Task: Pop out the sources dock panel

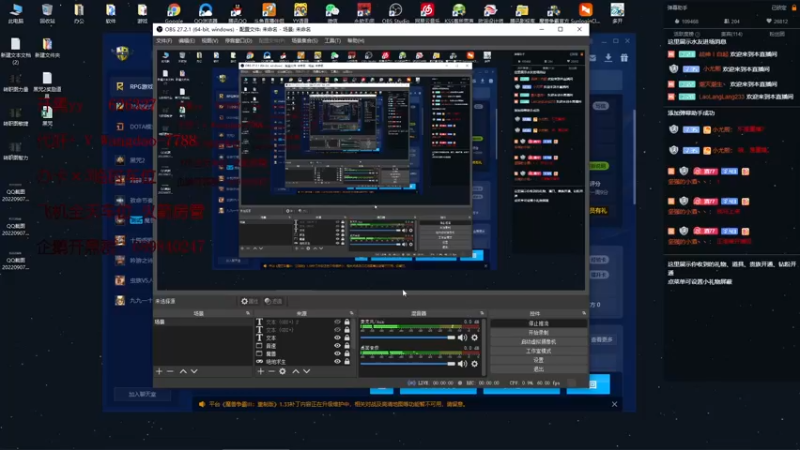Action: [352, 313]
